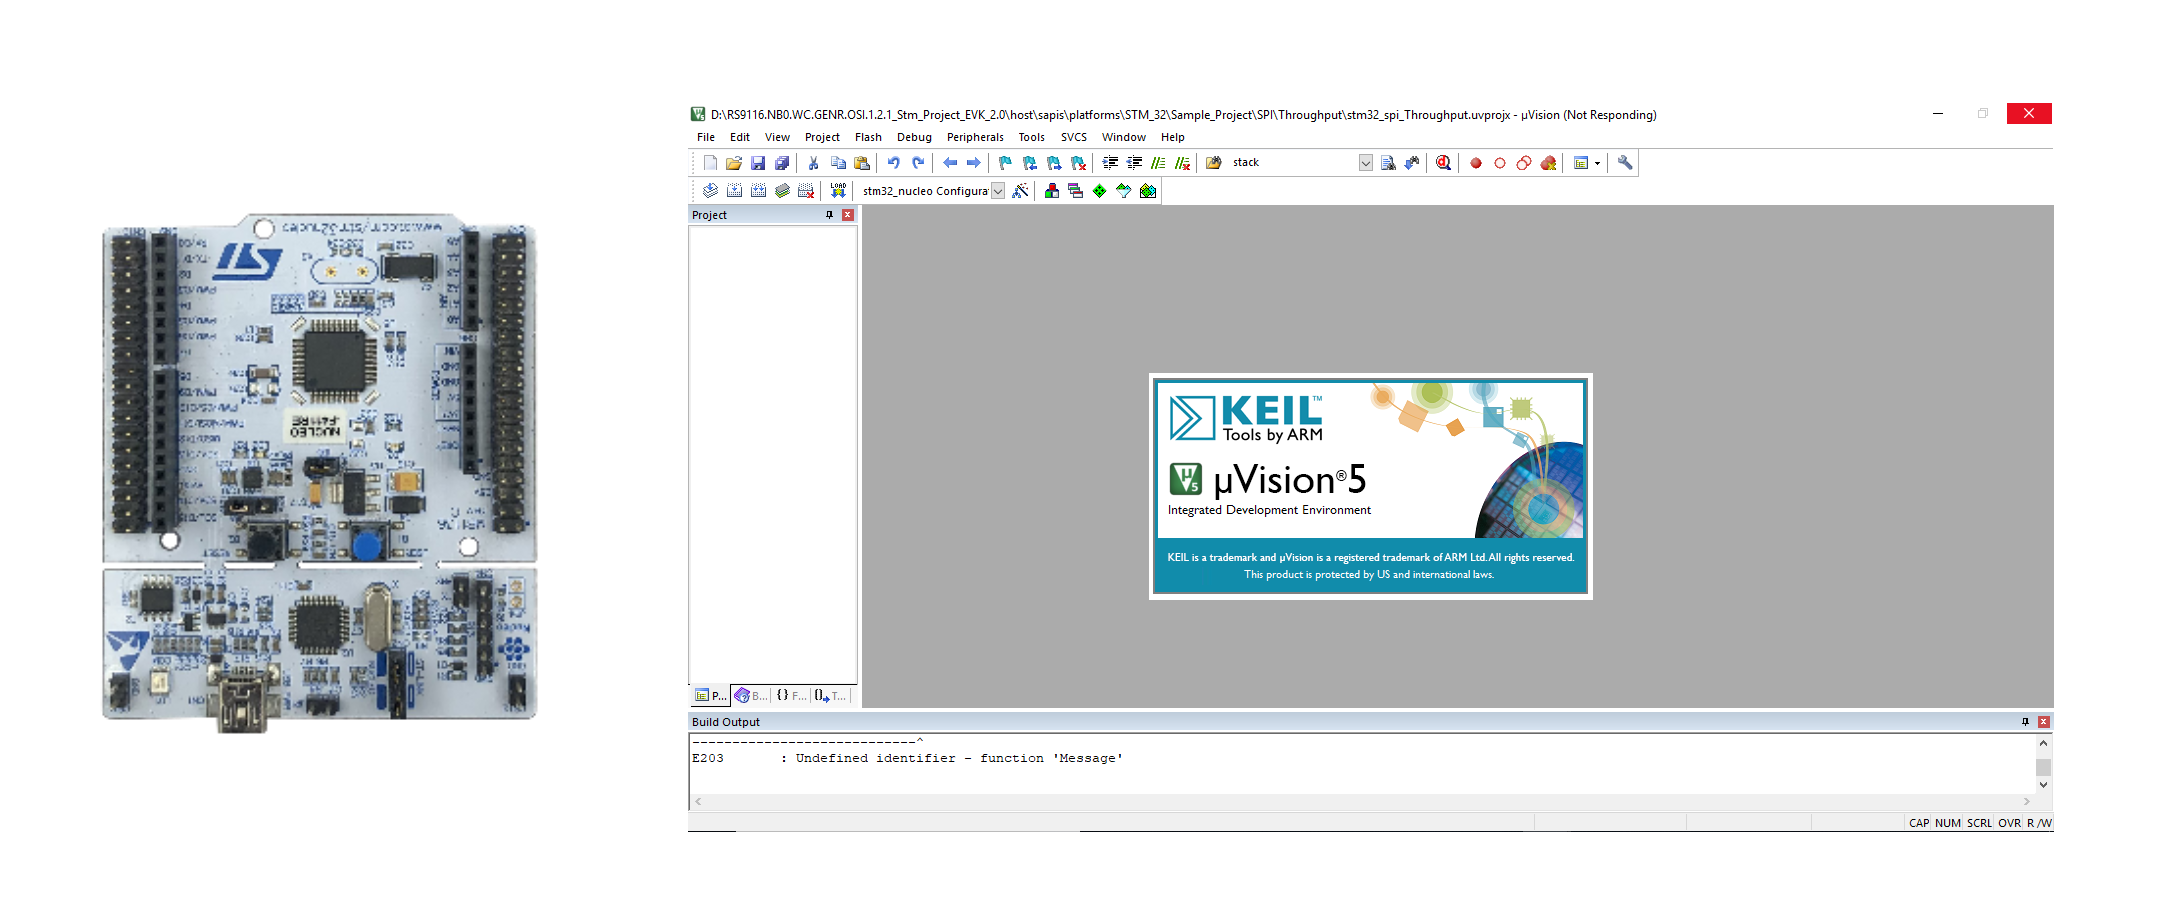Download code to flash with LOAD
Image resolution: width=2166 pixels, height=910 pixels.
pyautogui.click(x=838, y=191)
